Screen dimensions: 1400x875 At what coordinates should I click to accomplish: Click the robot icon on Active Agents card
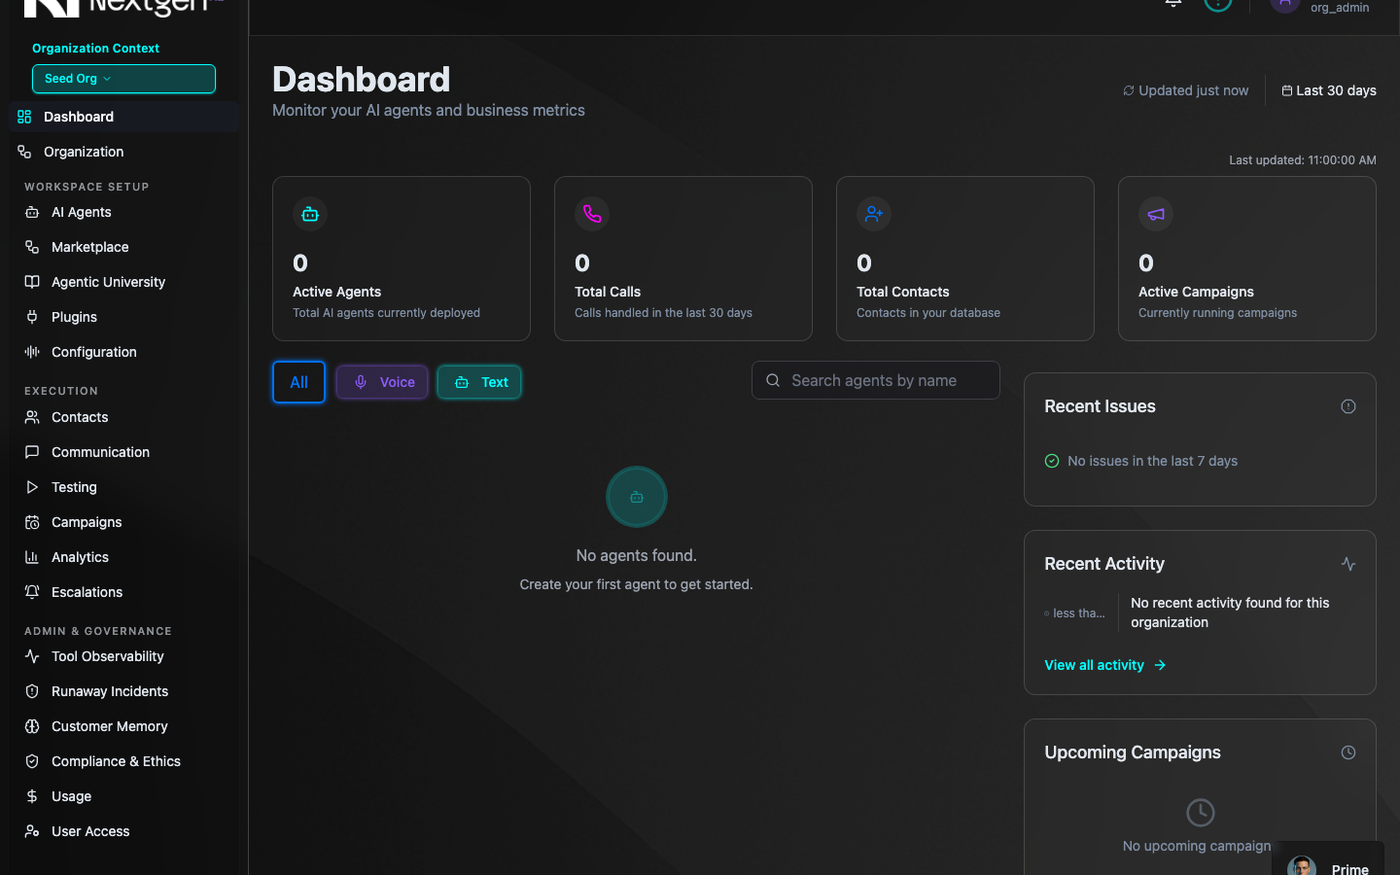(310, 214)
